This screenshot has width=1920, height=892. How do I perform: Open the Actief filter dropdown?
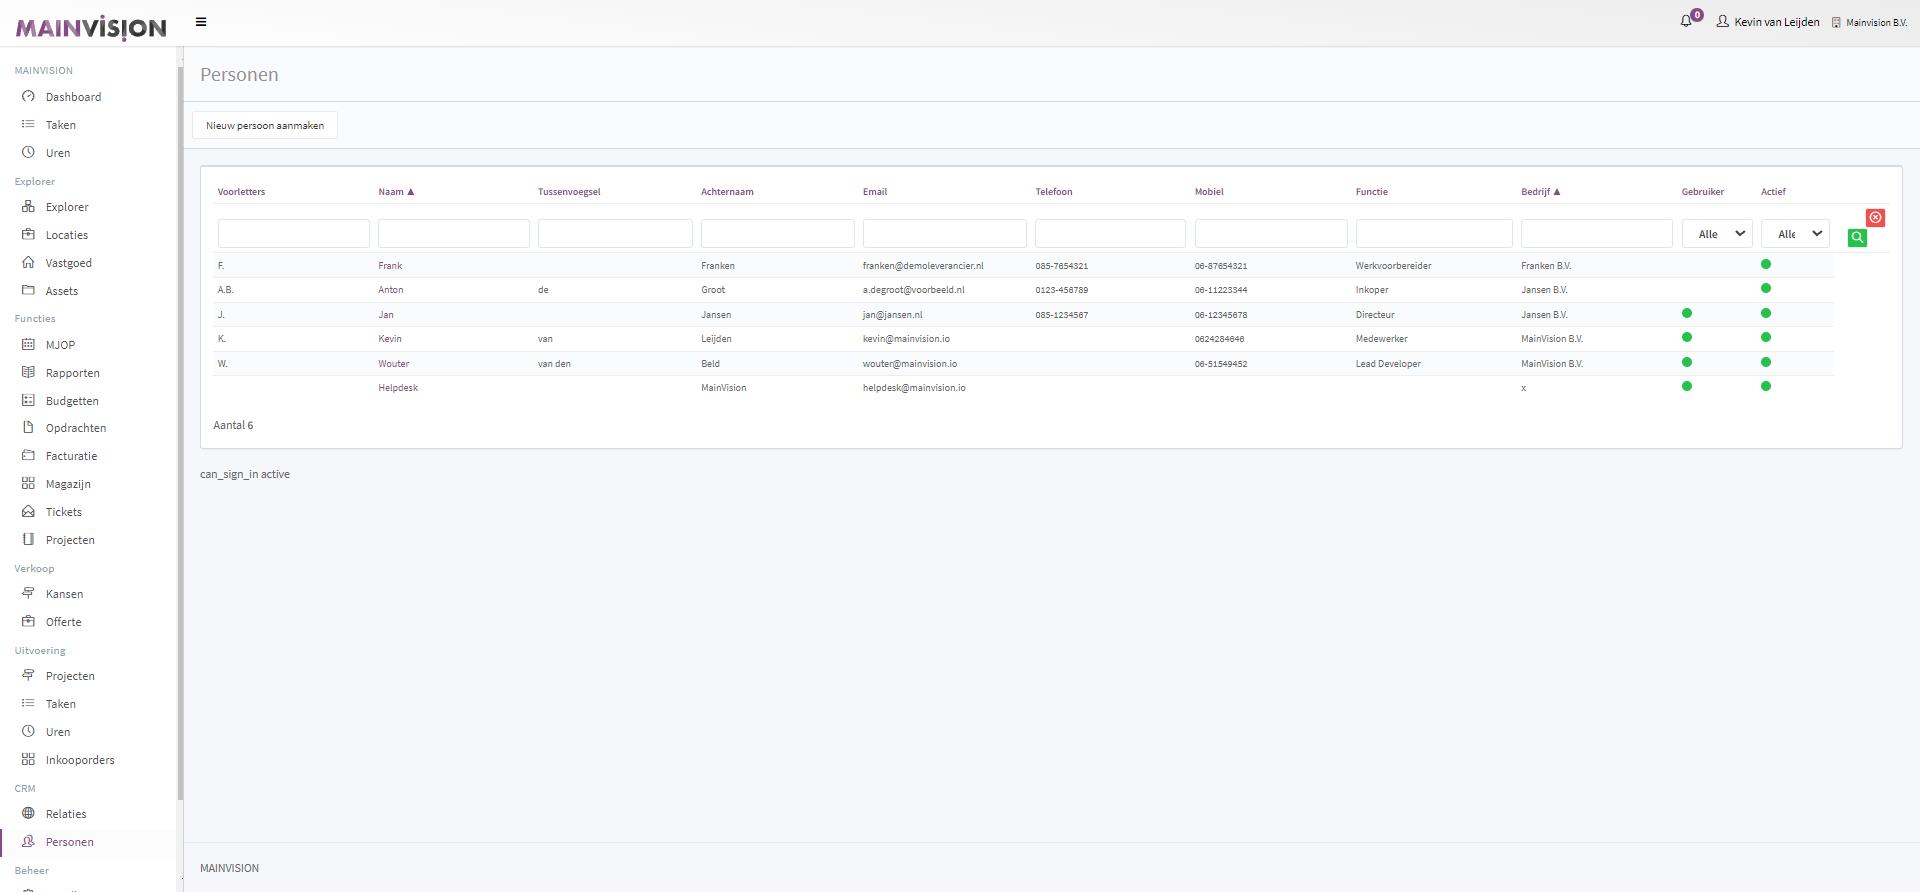(x=1795, y=234)
